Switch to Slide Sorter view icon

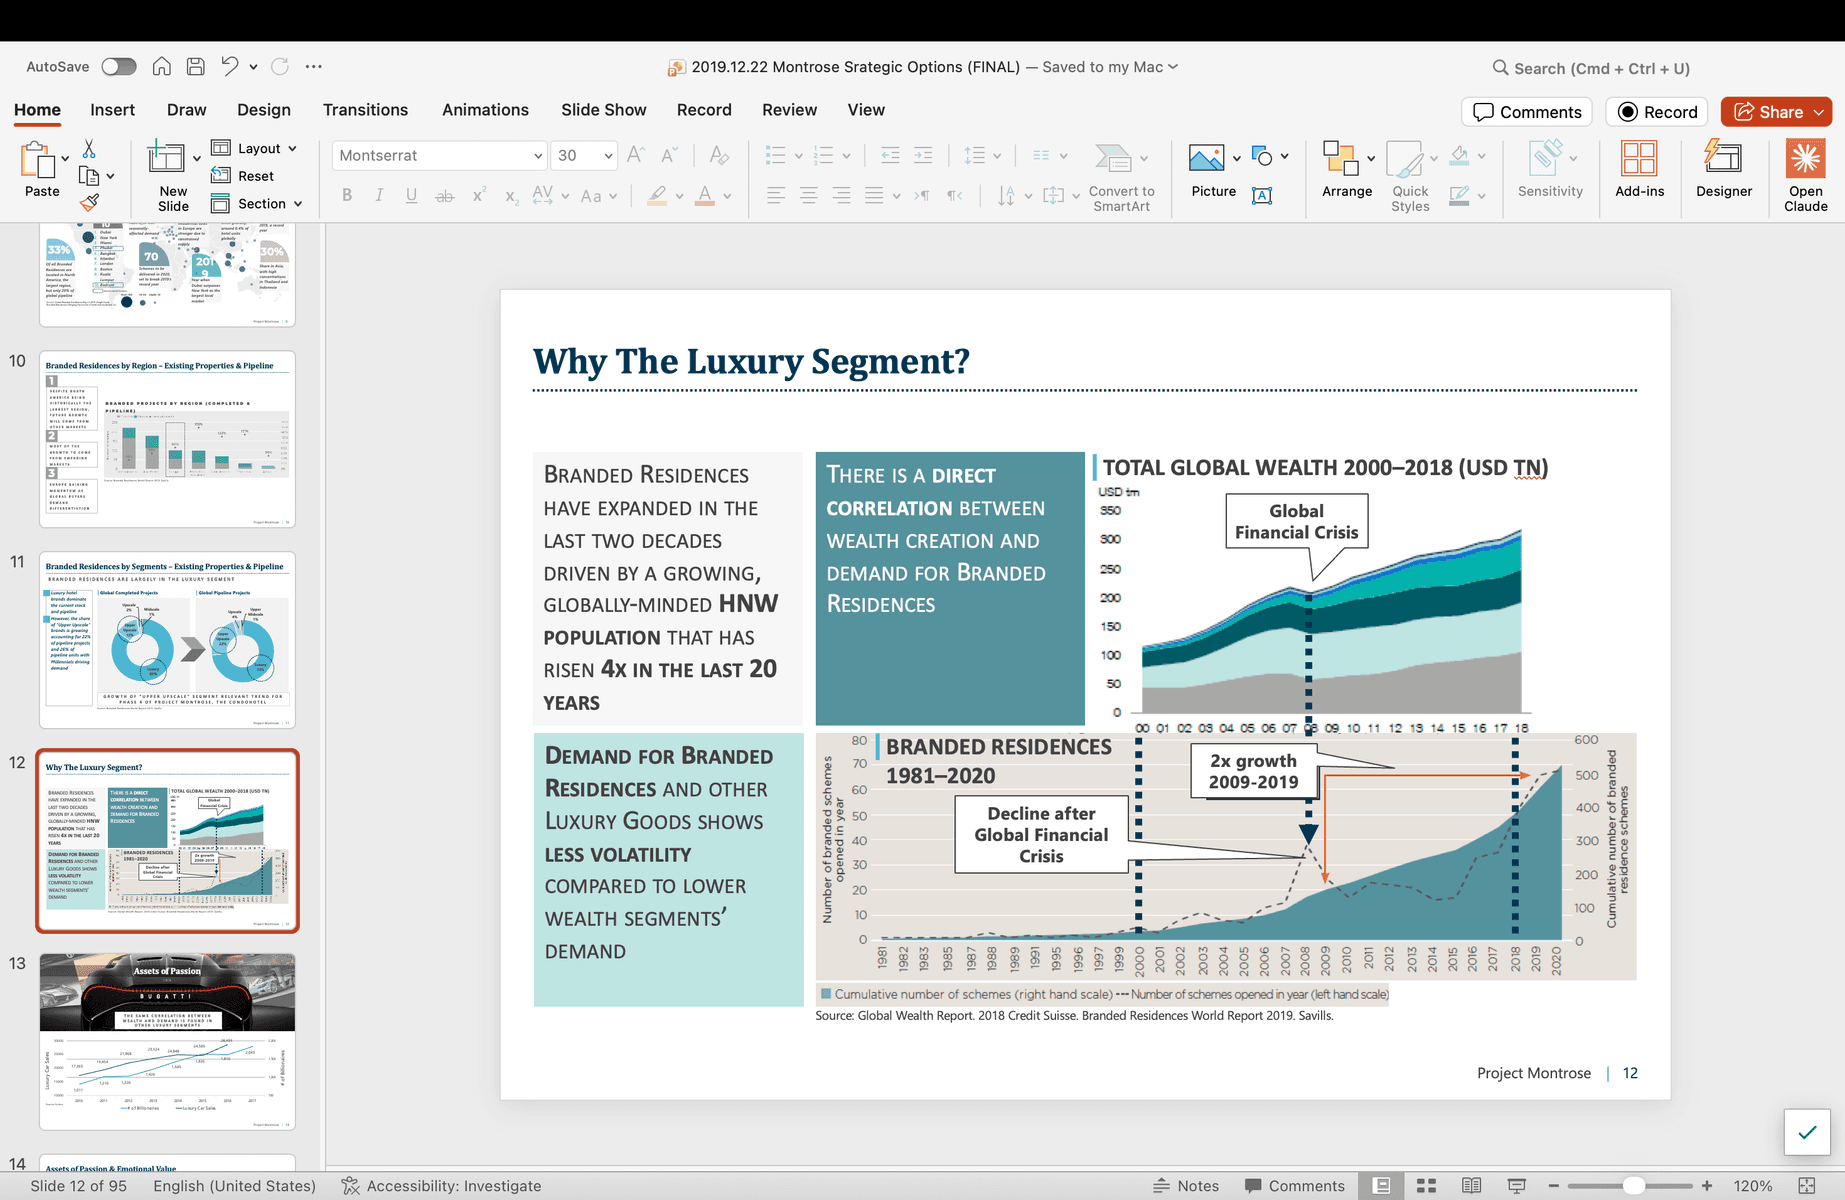1426,1186
